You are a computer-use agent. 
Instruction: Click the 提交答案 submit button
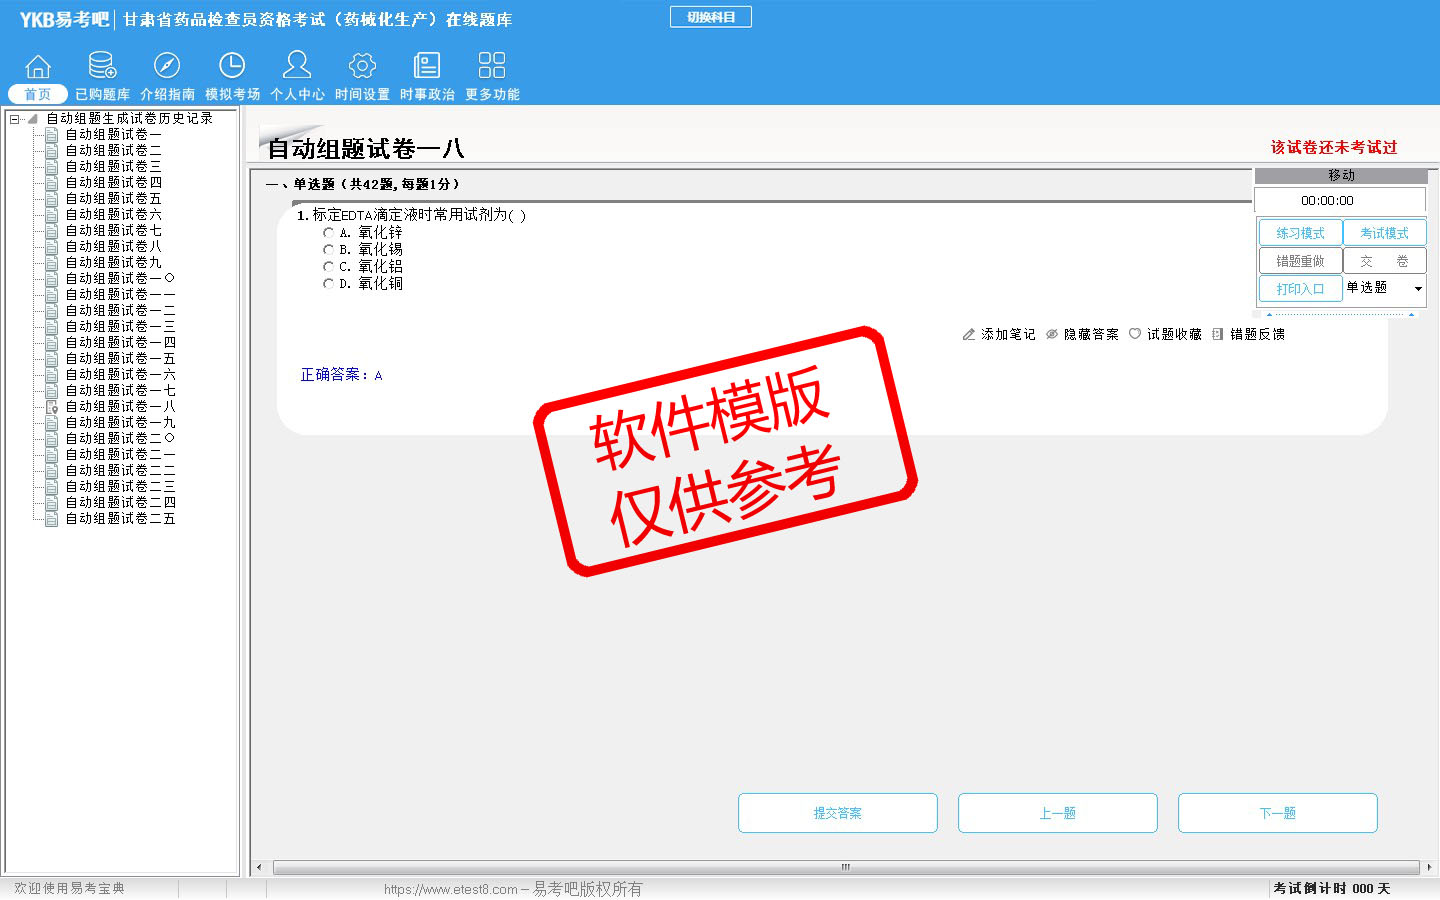838,813
